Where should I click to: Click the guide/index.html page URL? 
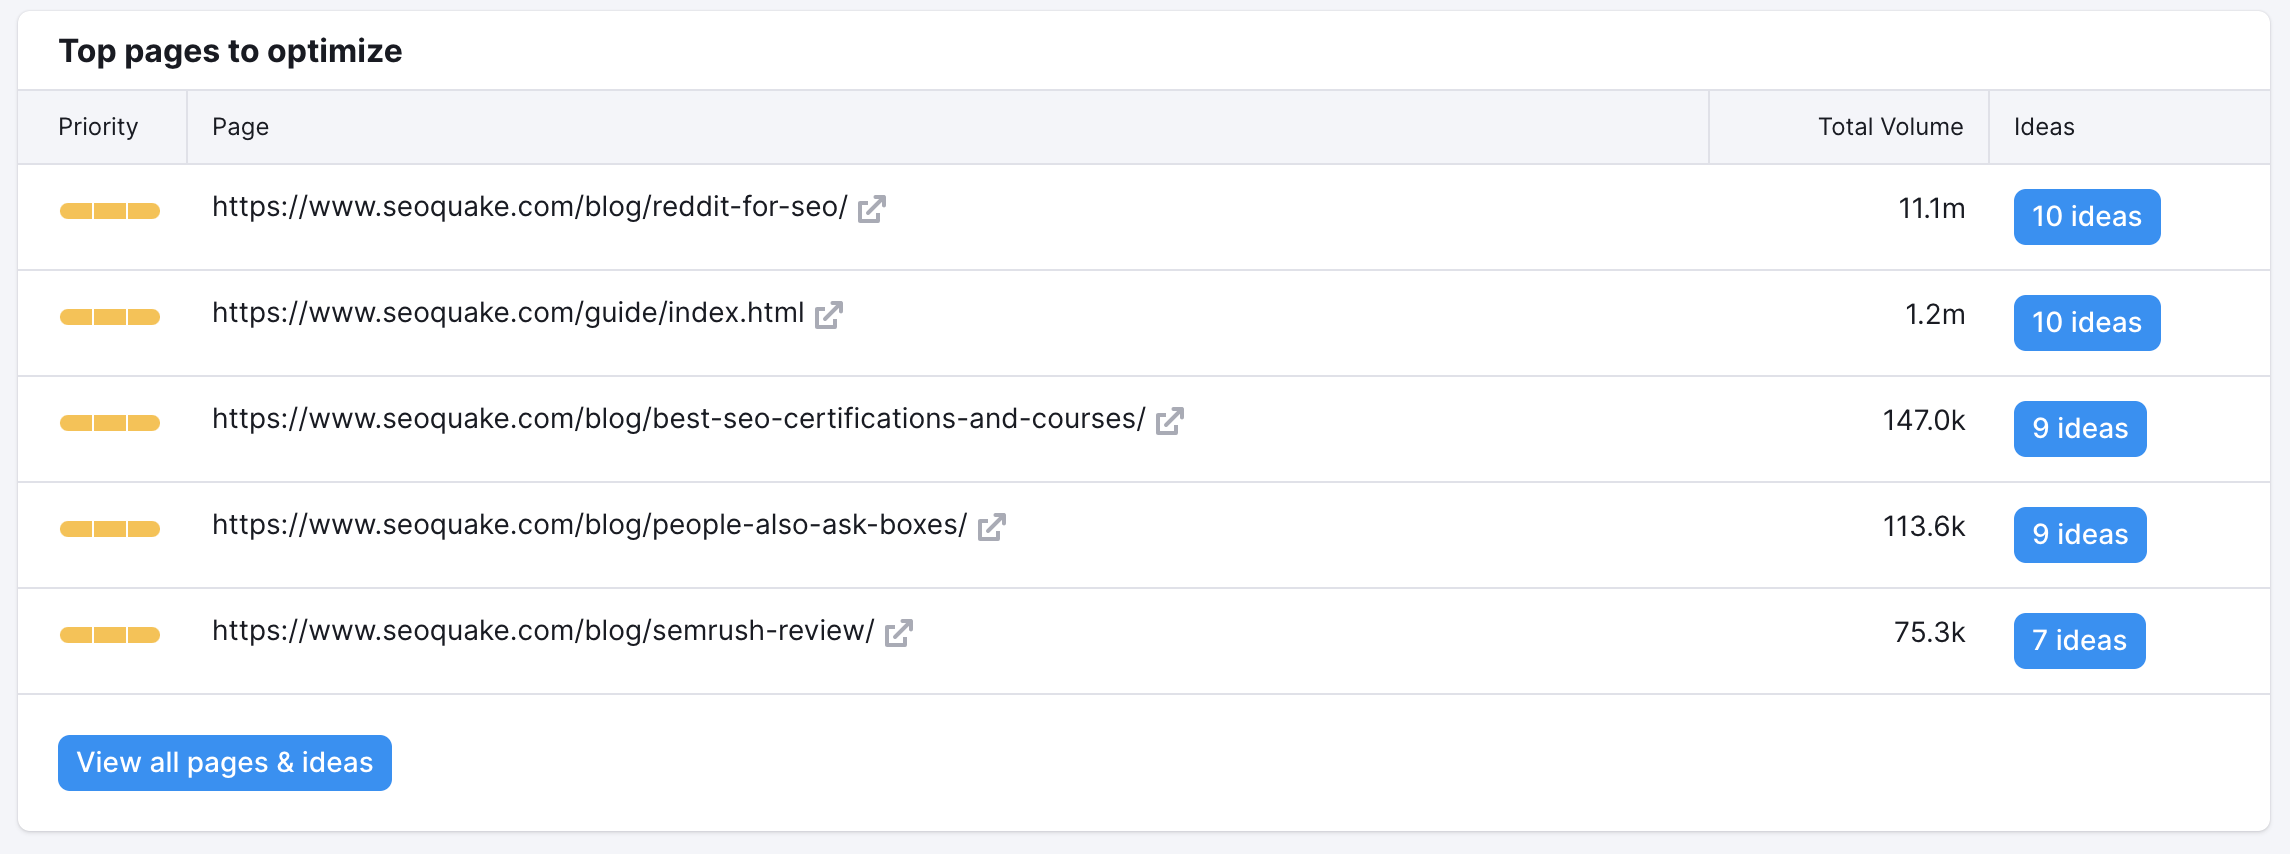[x=507, y=313]
